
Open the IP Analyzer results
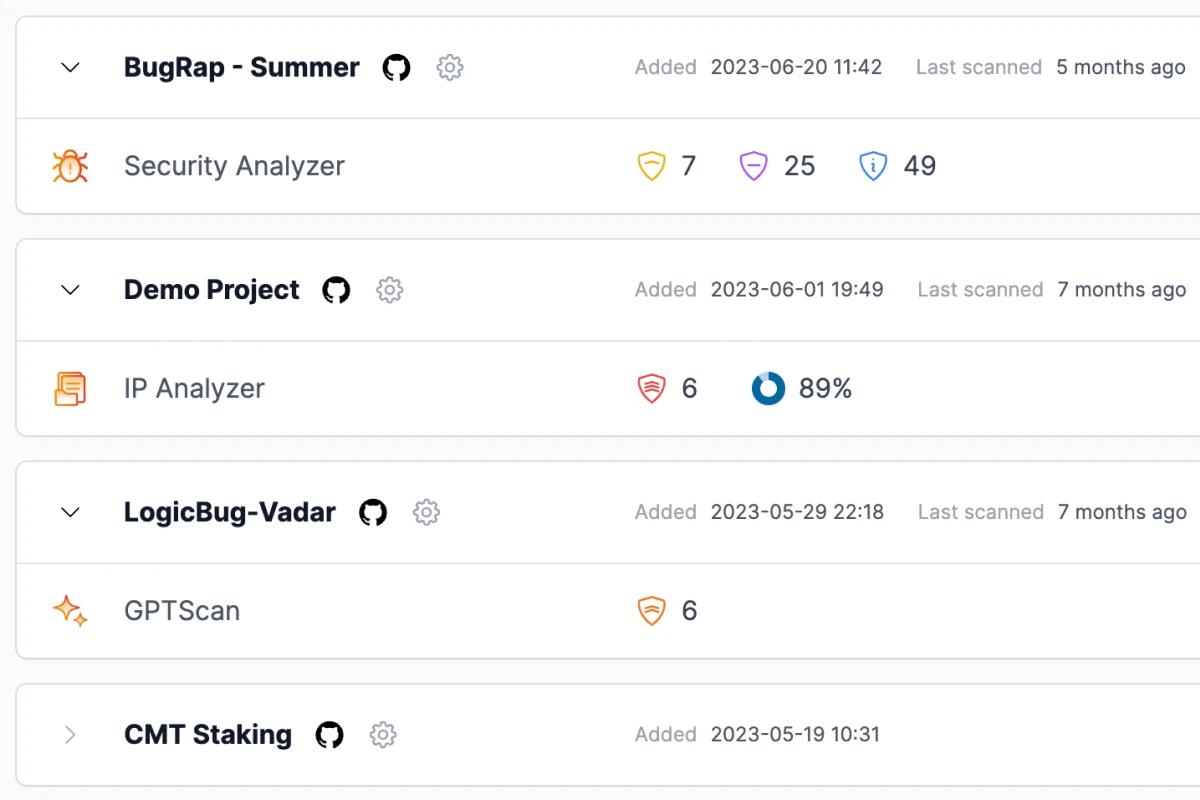194,388
